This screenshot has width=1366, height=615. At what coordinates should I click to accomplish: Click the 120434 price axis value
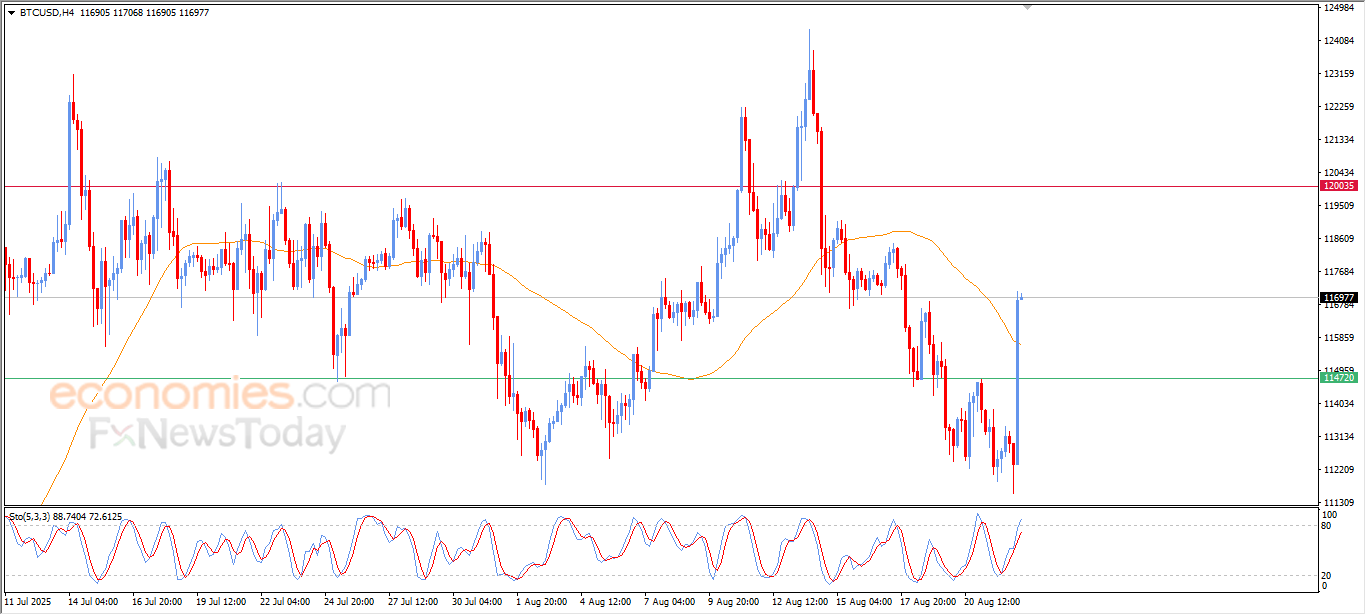(1339, 173)
